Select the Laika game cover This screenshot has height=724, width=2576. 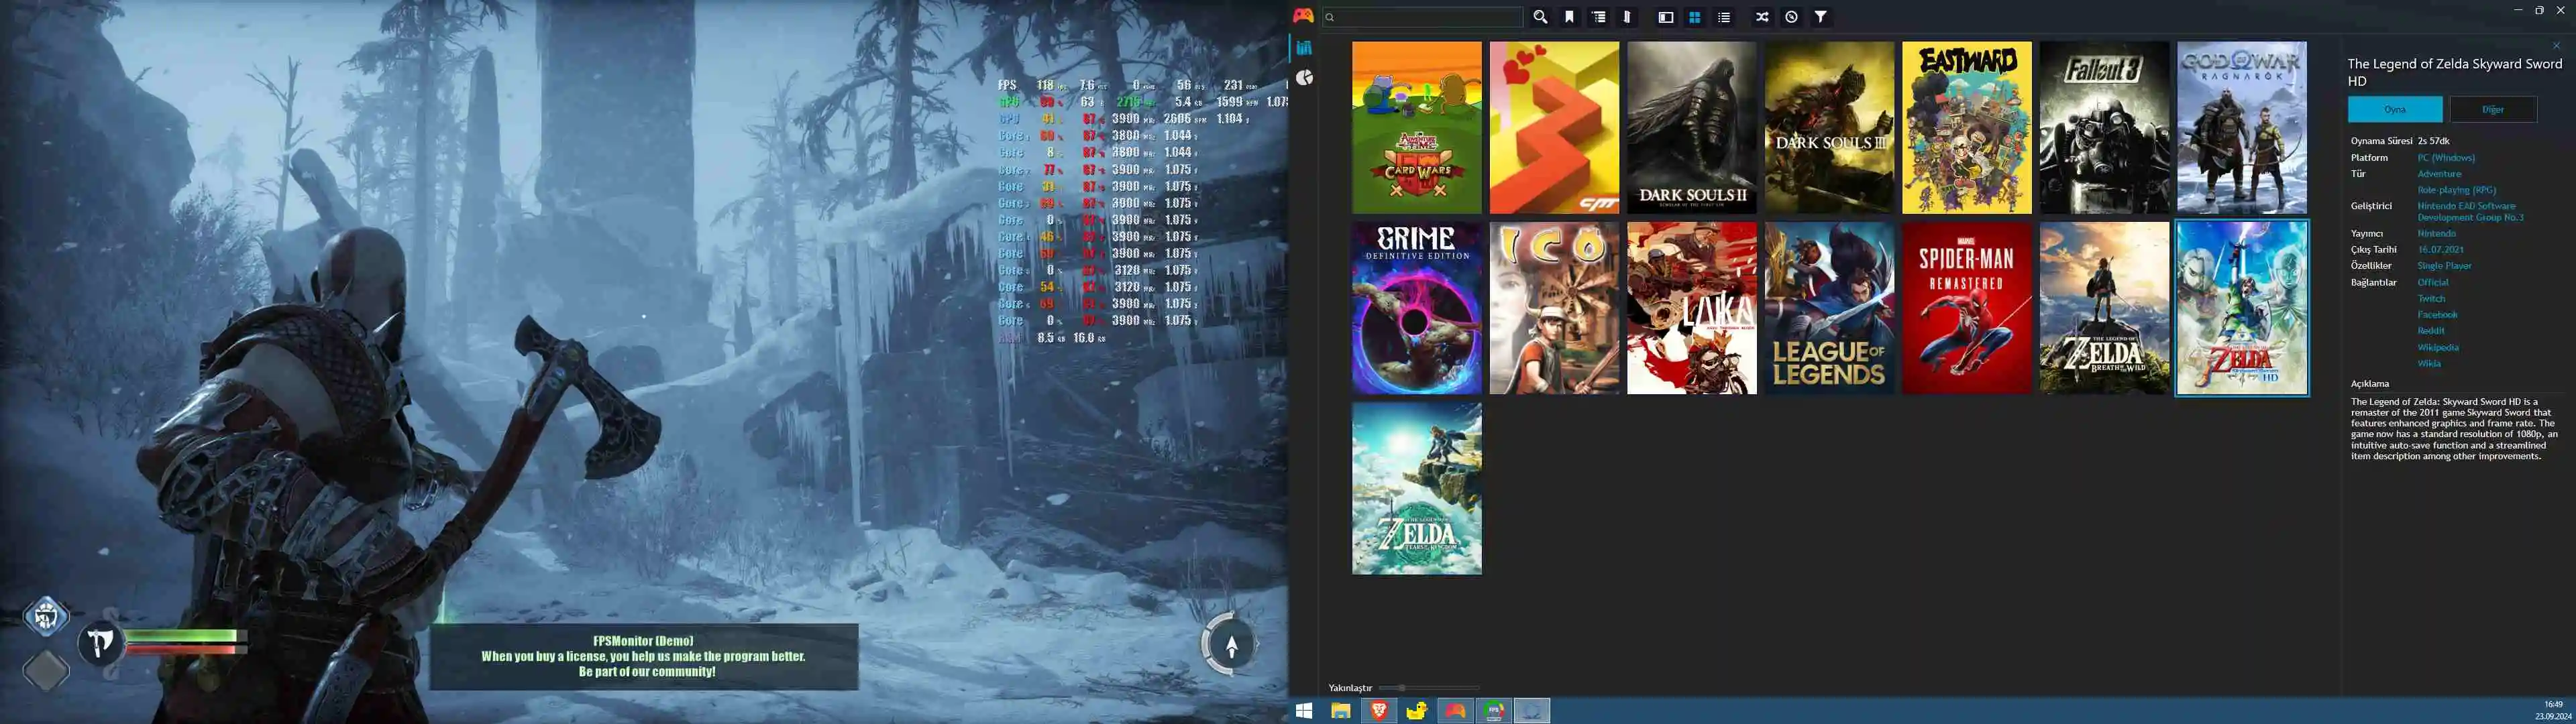[1692, 308]
